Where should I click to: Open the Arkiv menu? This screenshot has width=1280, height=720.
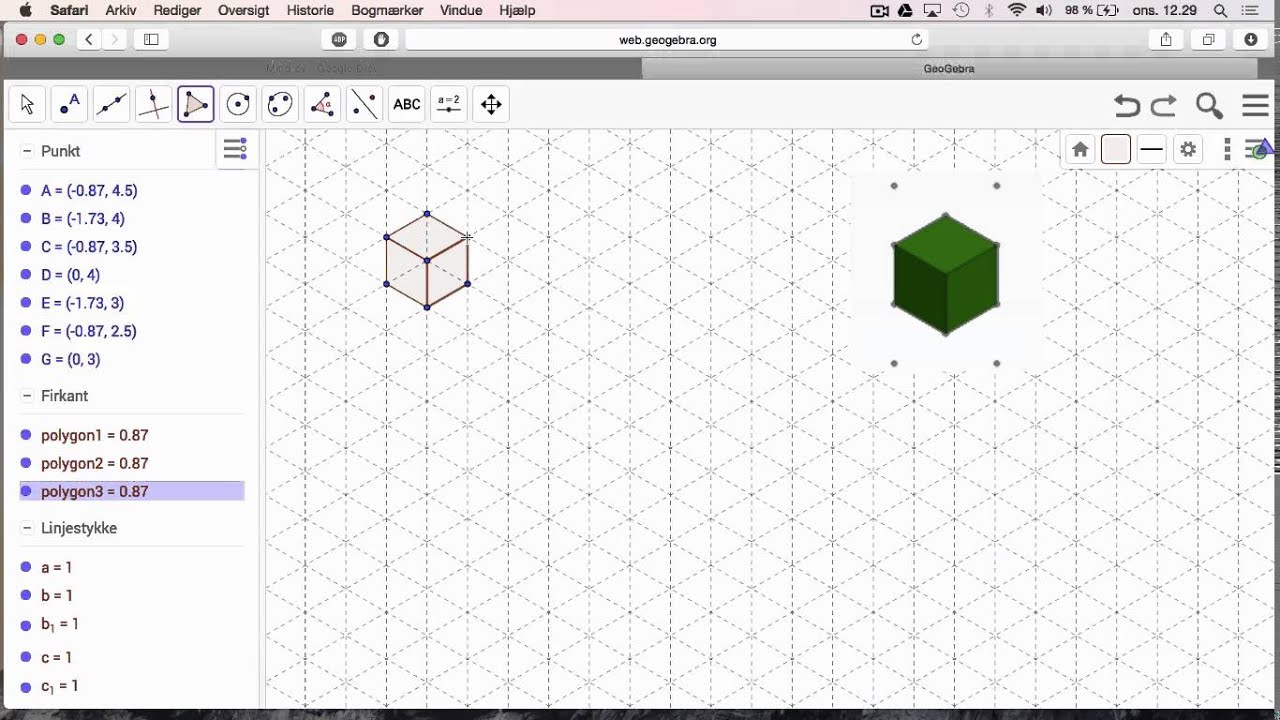pos(120,10)
